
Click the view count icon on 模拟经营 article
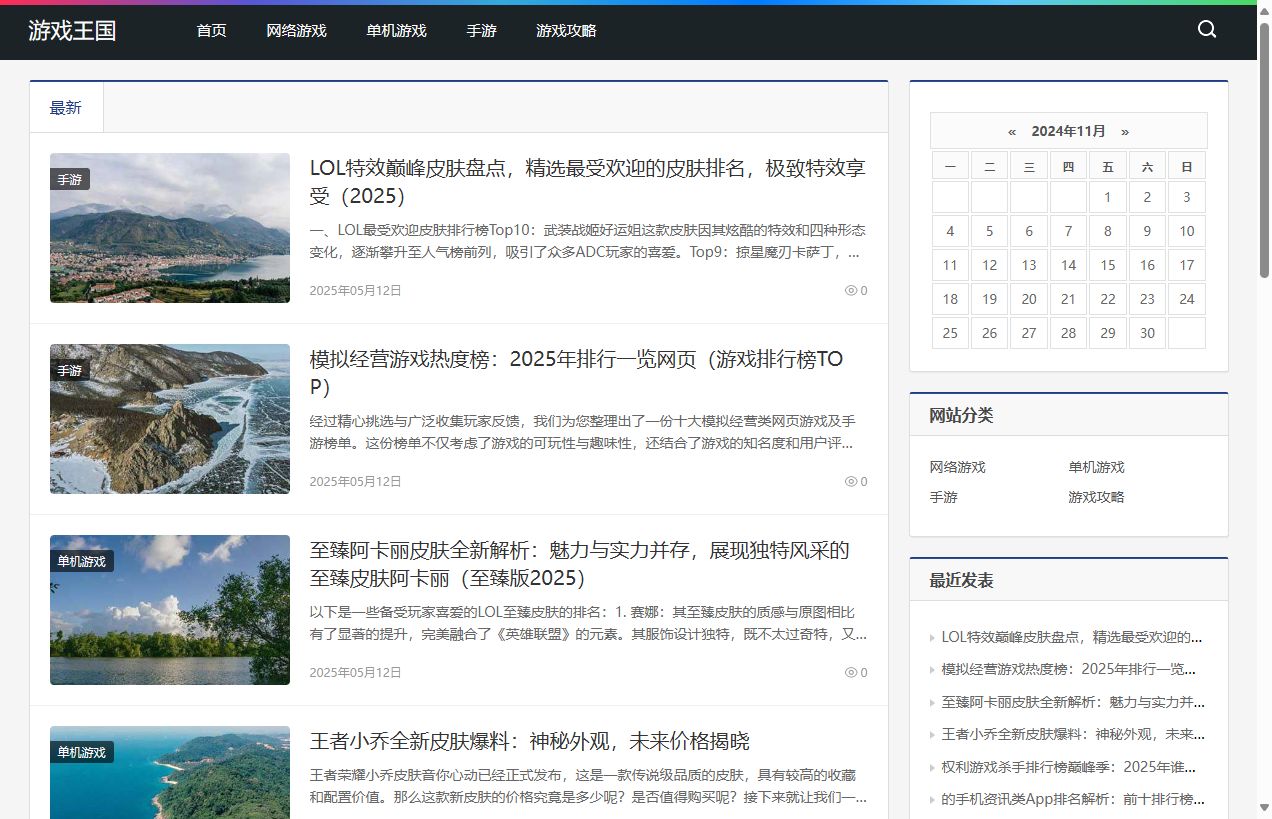(x=851, y=481)
